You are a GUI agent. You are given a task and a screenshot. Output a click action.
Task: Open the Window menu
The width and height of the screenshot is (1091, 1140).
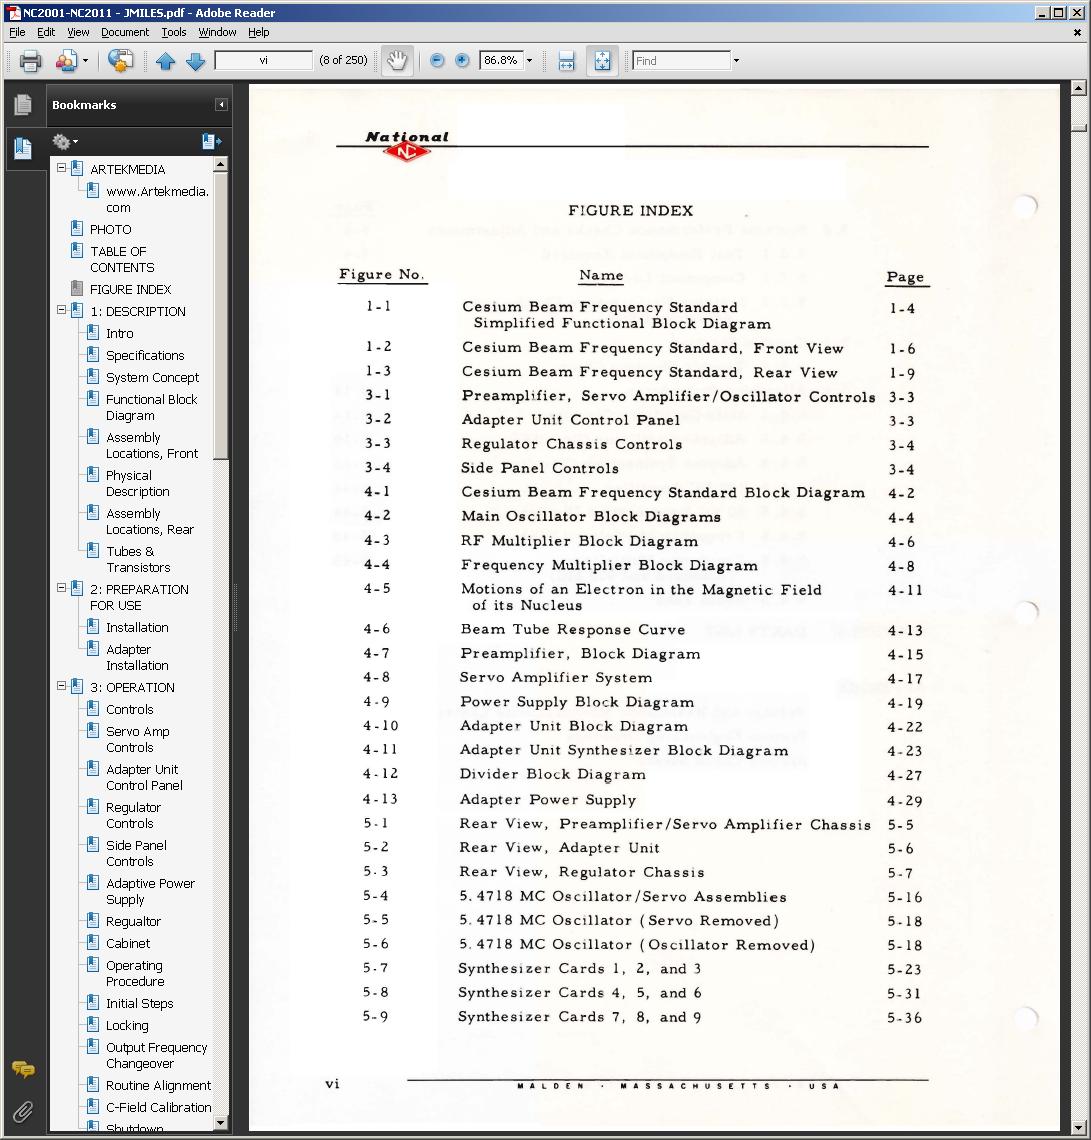click(217, 32)
